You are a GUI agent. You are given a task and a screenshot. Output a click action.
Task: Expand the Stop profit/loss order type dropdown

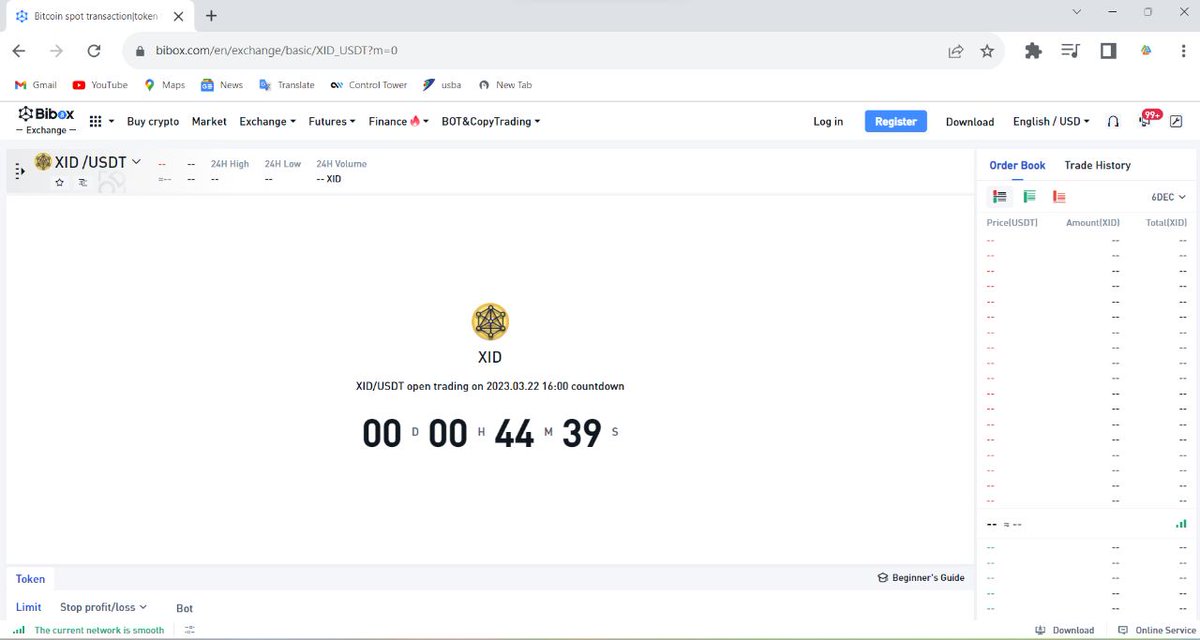coord(104,607)
